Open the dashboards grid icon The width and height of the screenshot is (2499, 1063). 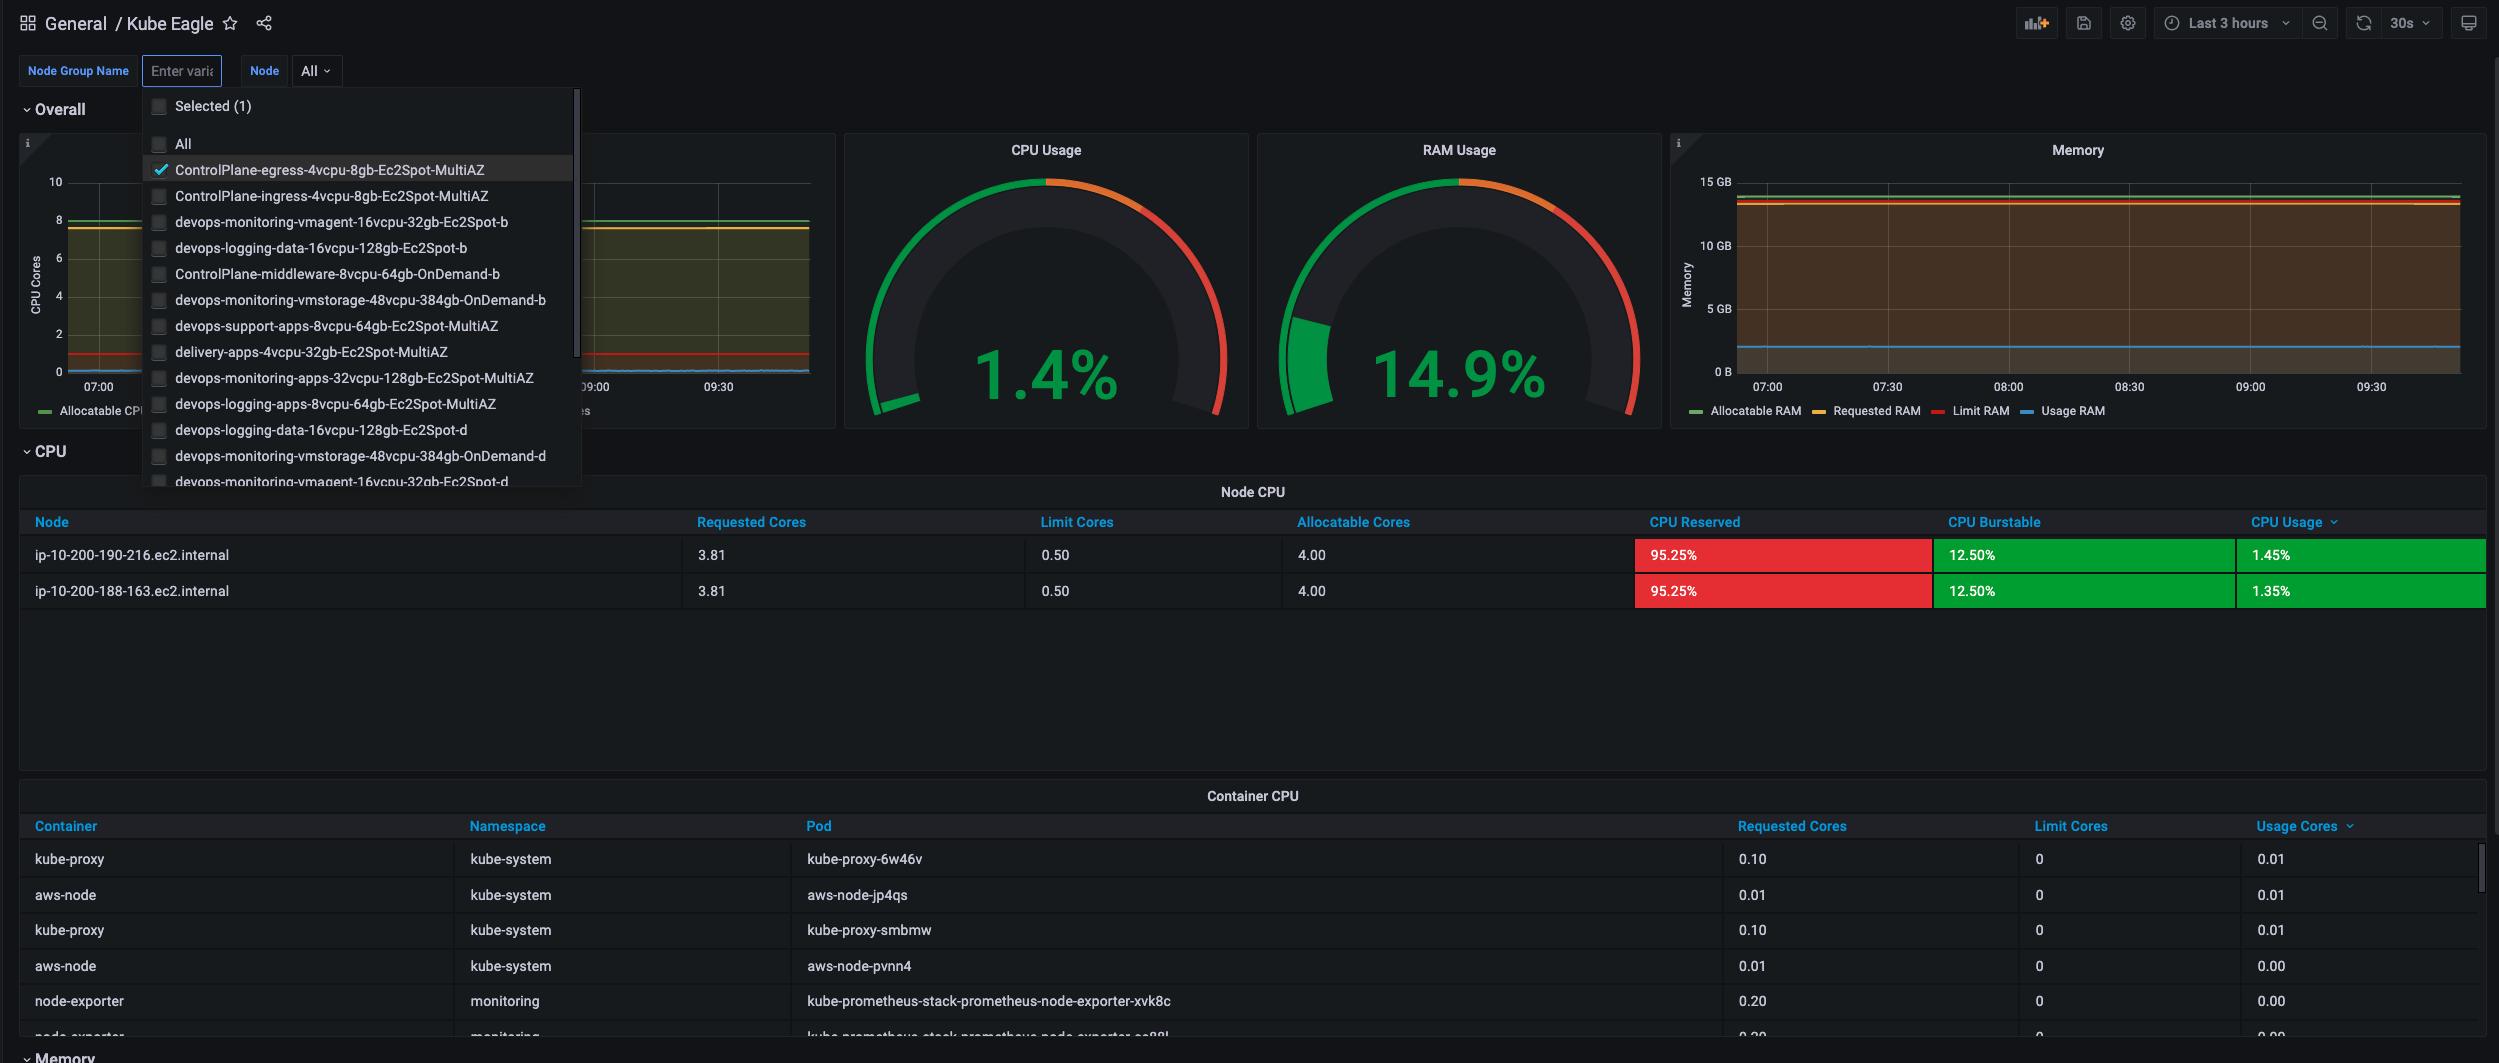27,23
